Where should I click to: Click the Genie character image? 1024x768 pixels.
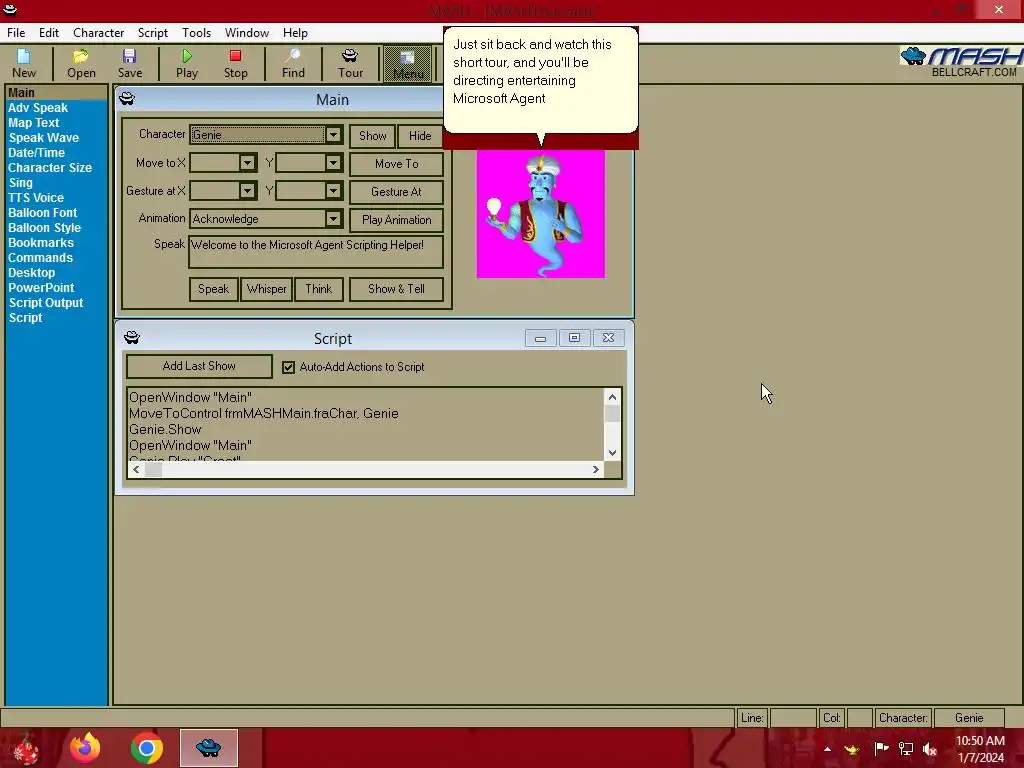[541, 214]
